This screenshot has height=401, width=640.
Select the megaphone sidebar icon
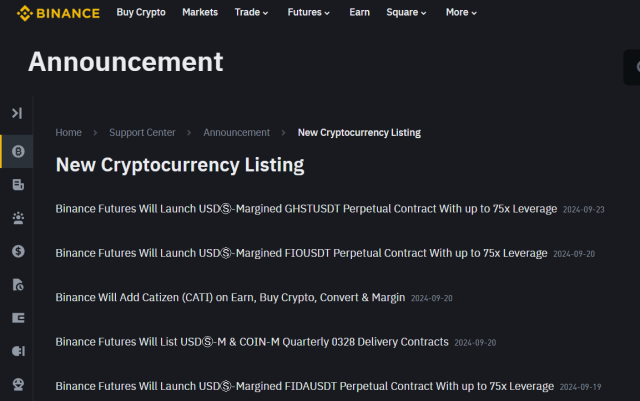coord(18,351)
